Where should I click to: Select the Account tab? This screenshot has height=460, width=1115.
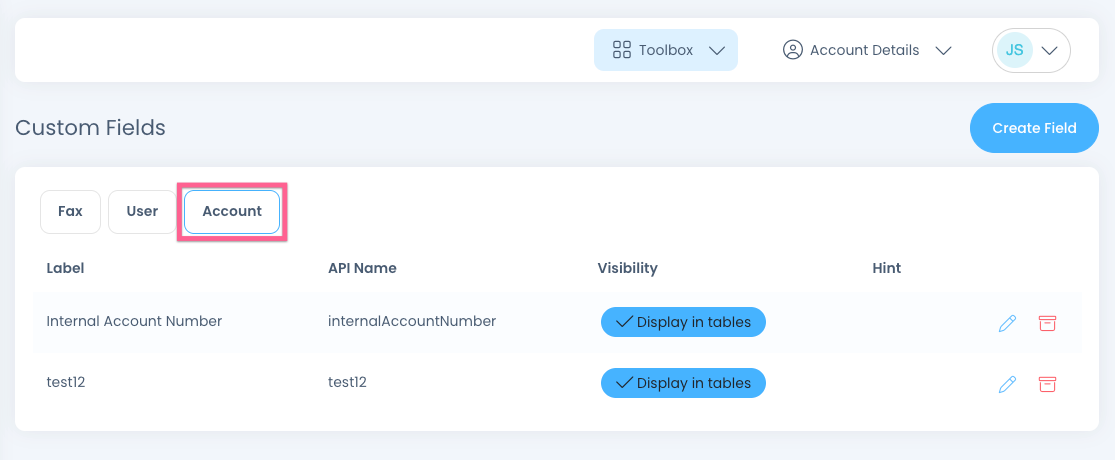(232, 211)
